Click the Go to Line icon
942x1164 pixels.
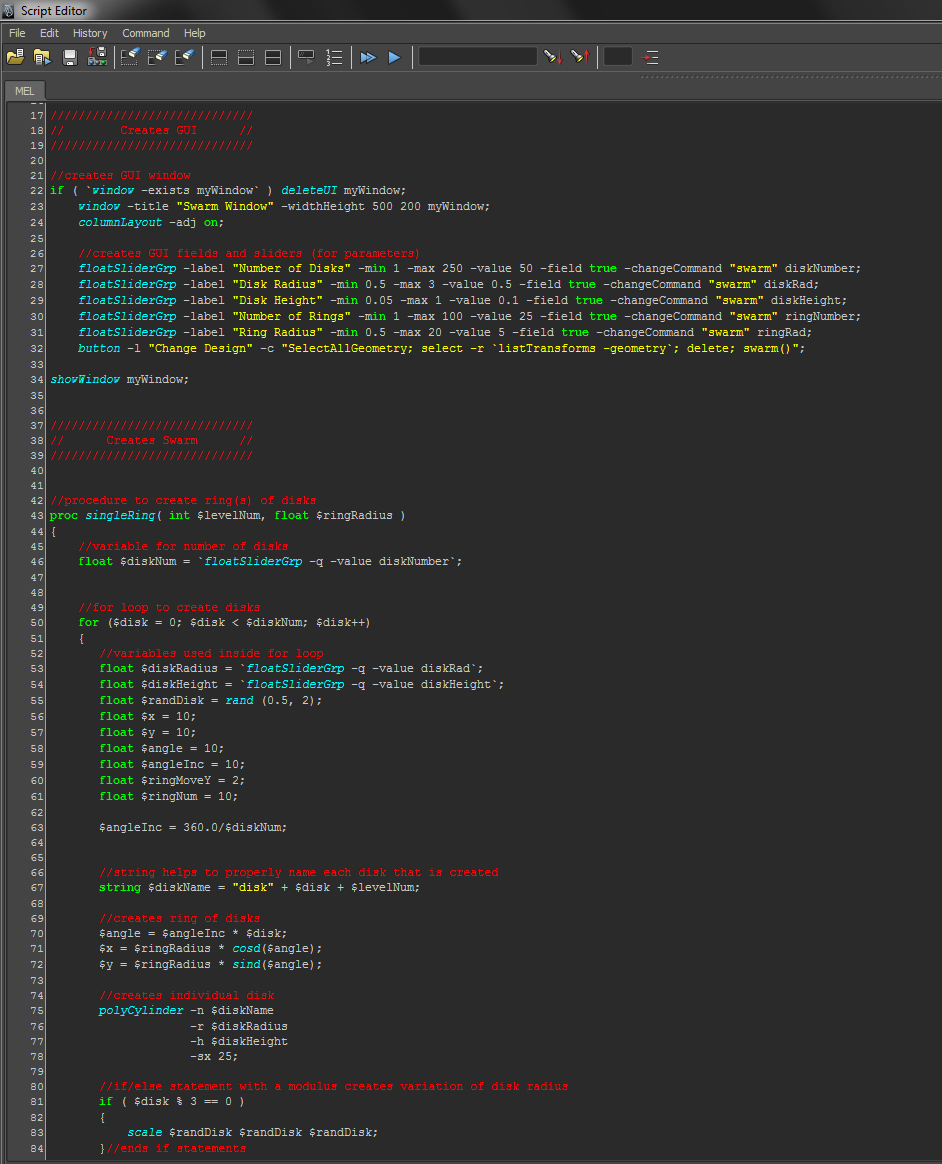tap(649, 57)
